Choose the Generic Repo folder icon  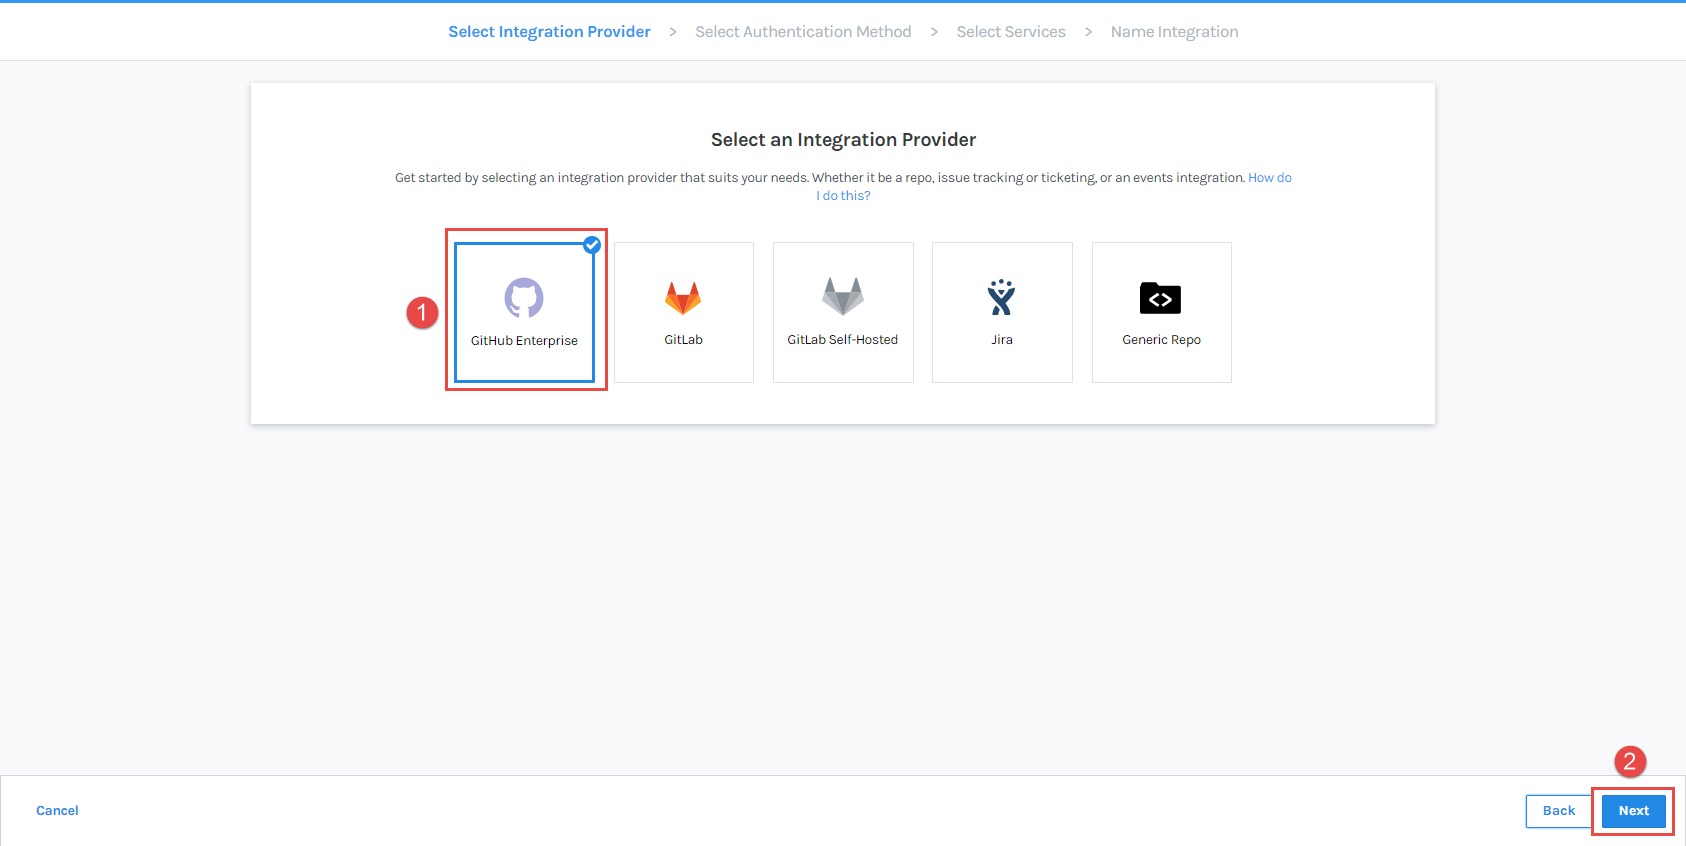pos(1160,298)
